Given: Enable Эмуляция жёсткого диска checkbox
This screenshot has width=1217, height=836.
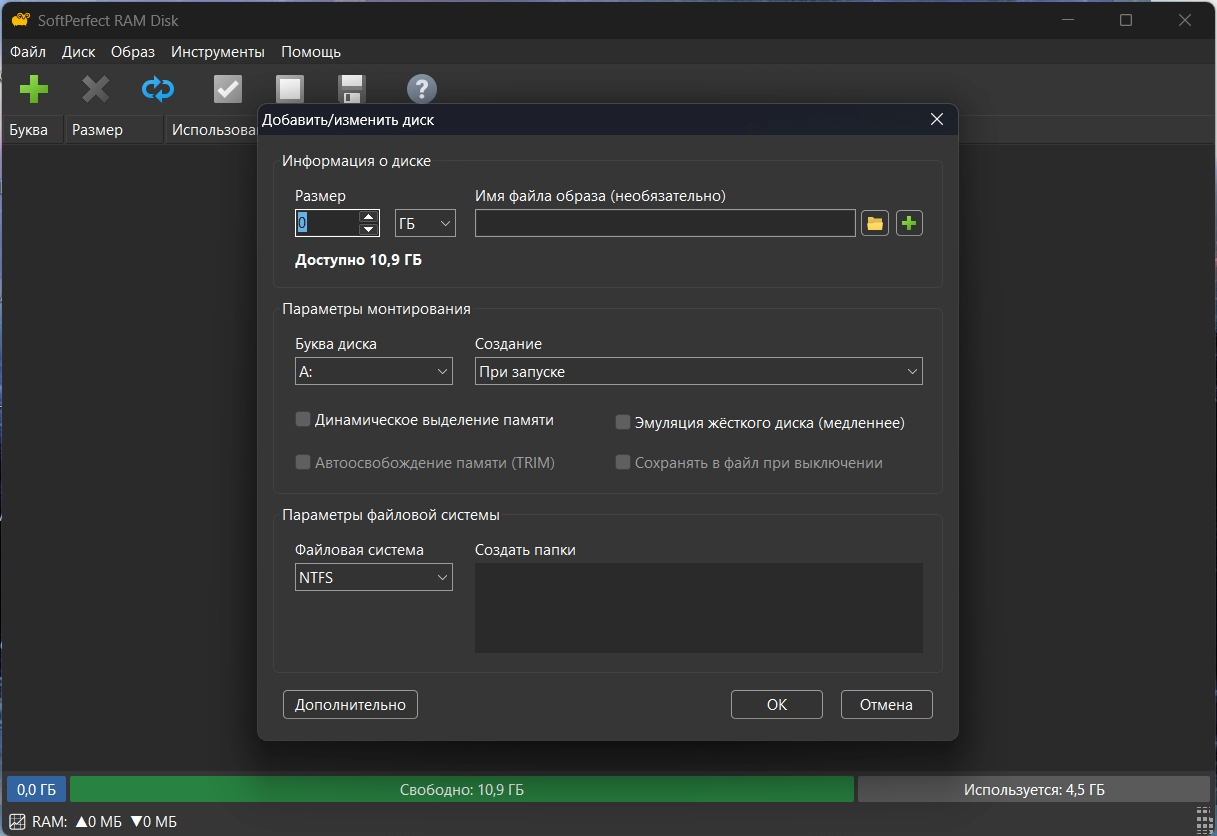Looking at the screenshot, I should coord(623,423).
